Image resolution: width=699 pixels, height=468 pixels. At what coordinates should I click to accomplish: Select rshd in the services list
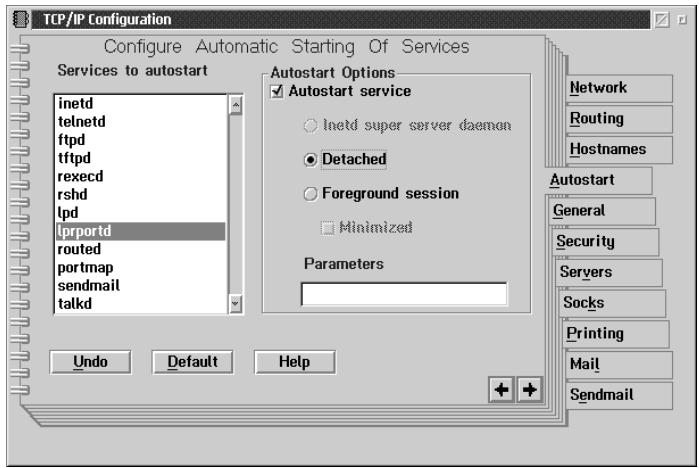pyautogui.click(x=140, y=195)
